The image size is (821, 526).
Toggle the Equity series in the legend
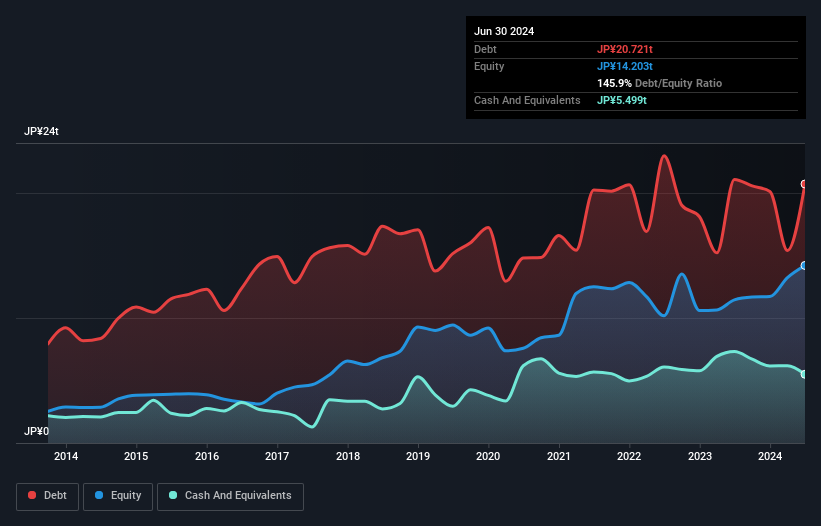(x=118, y=496)
